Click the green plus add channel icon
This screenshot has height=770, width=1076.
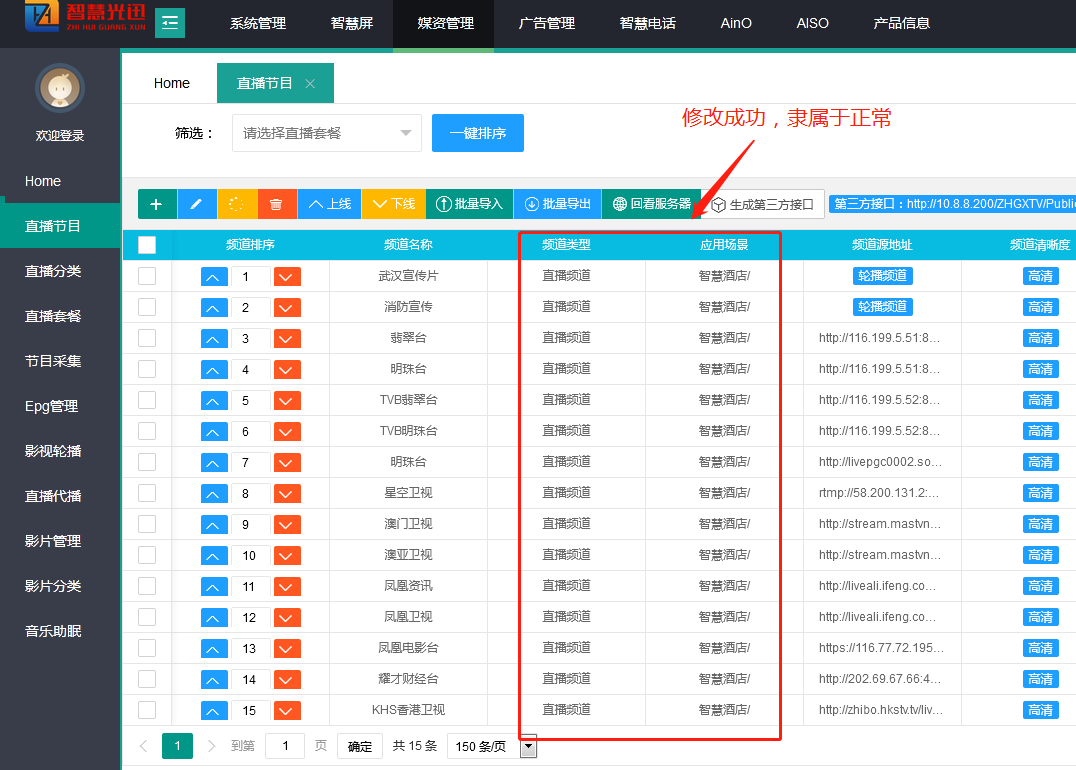157,204
